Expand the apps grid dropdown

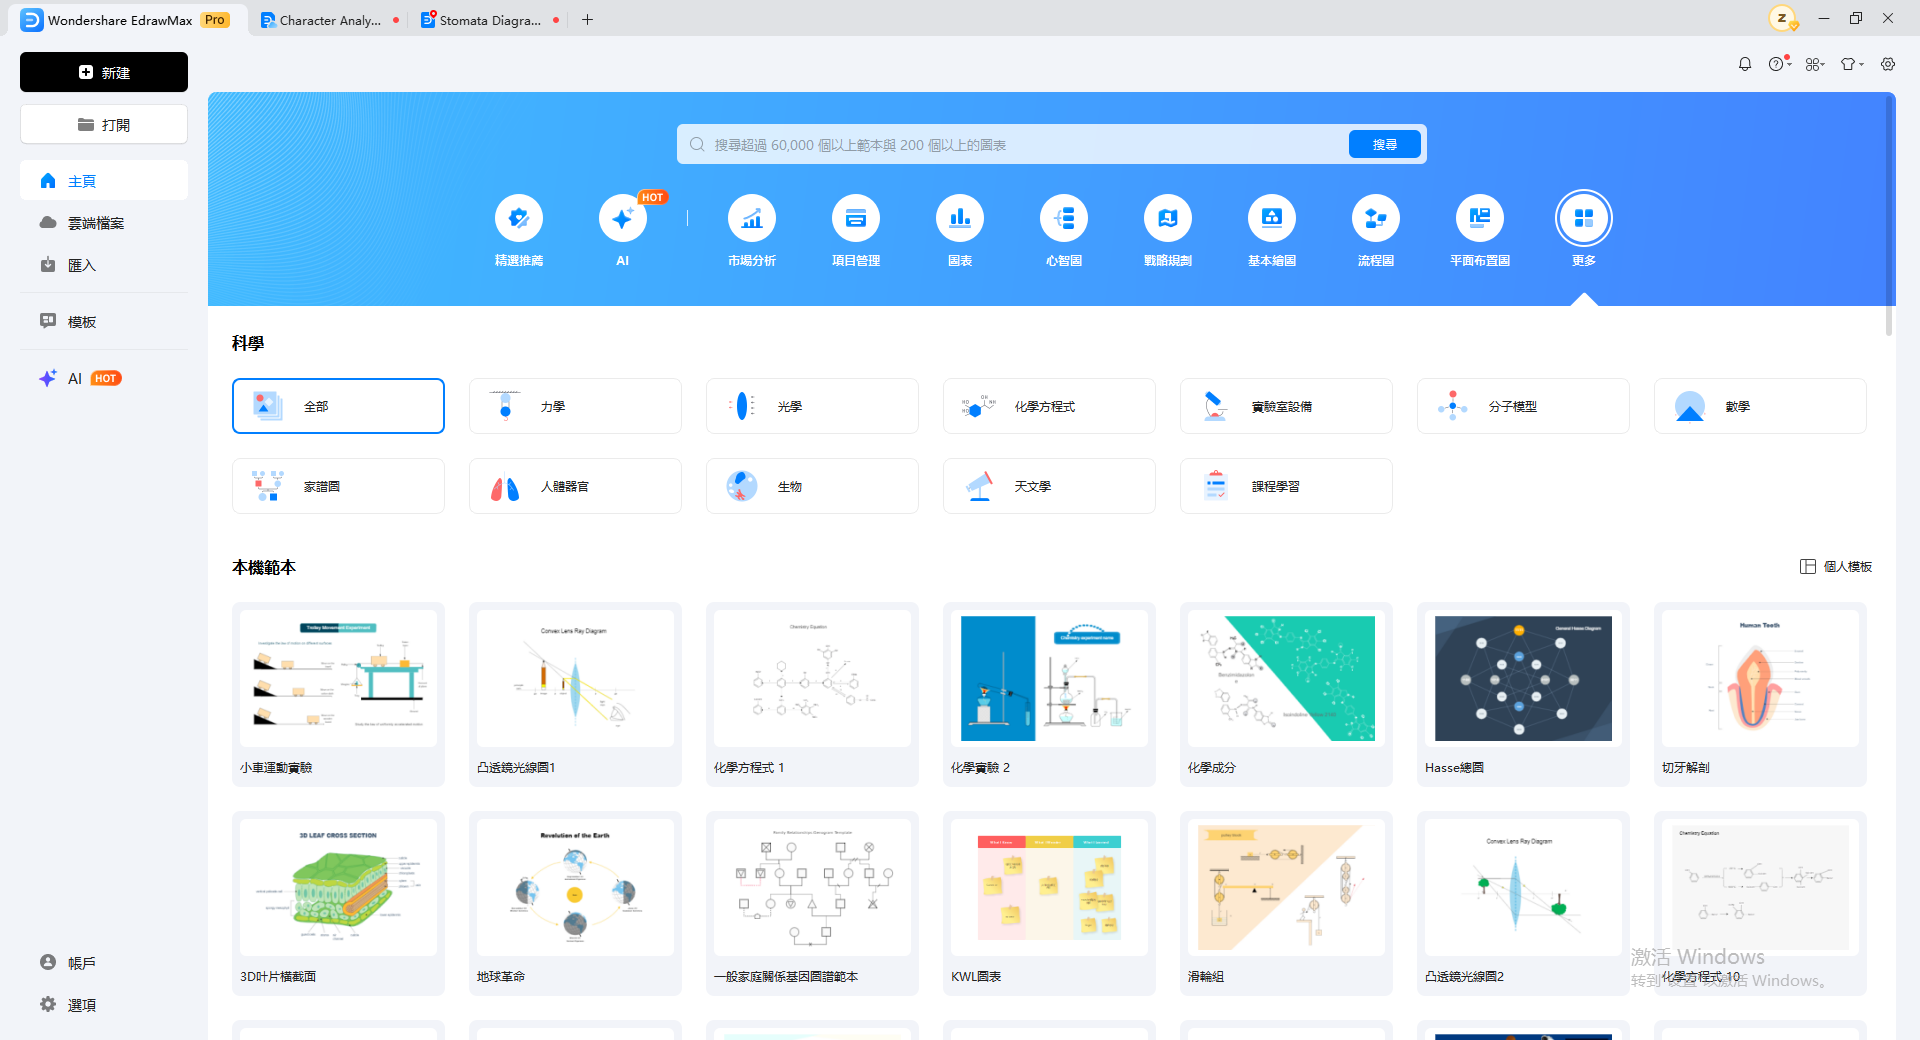point(1815,64)
